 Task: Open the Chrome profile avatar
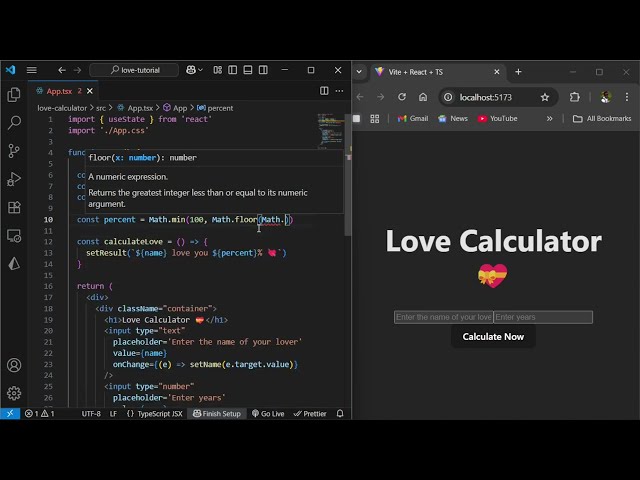pyautogui.click(x=606, y=97)
